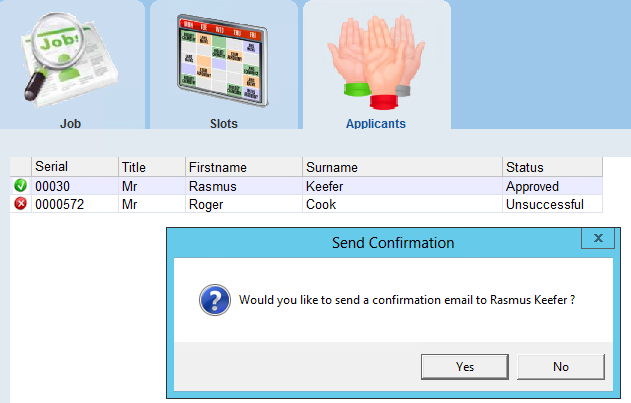Select the Applicants tab label
The image size is (631, 403).
click(x=376, y=124)
